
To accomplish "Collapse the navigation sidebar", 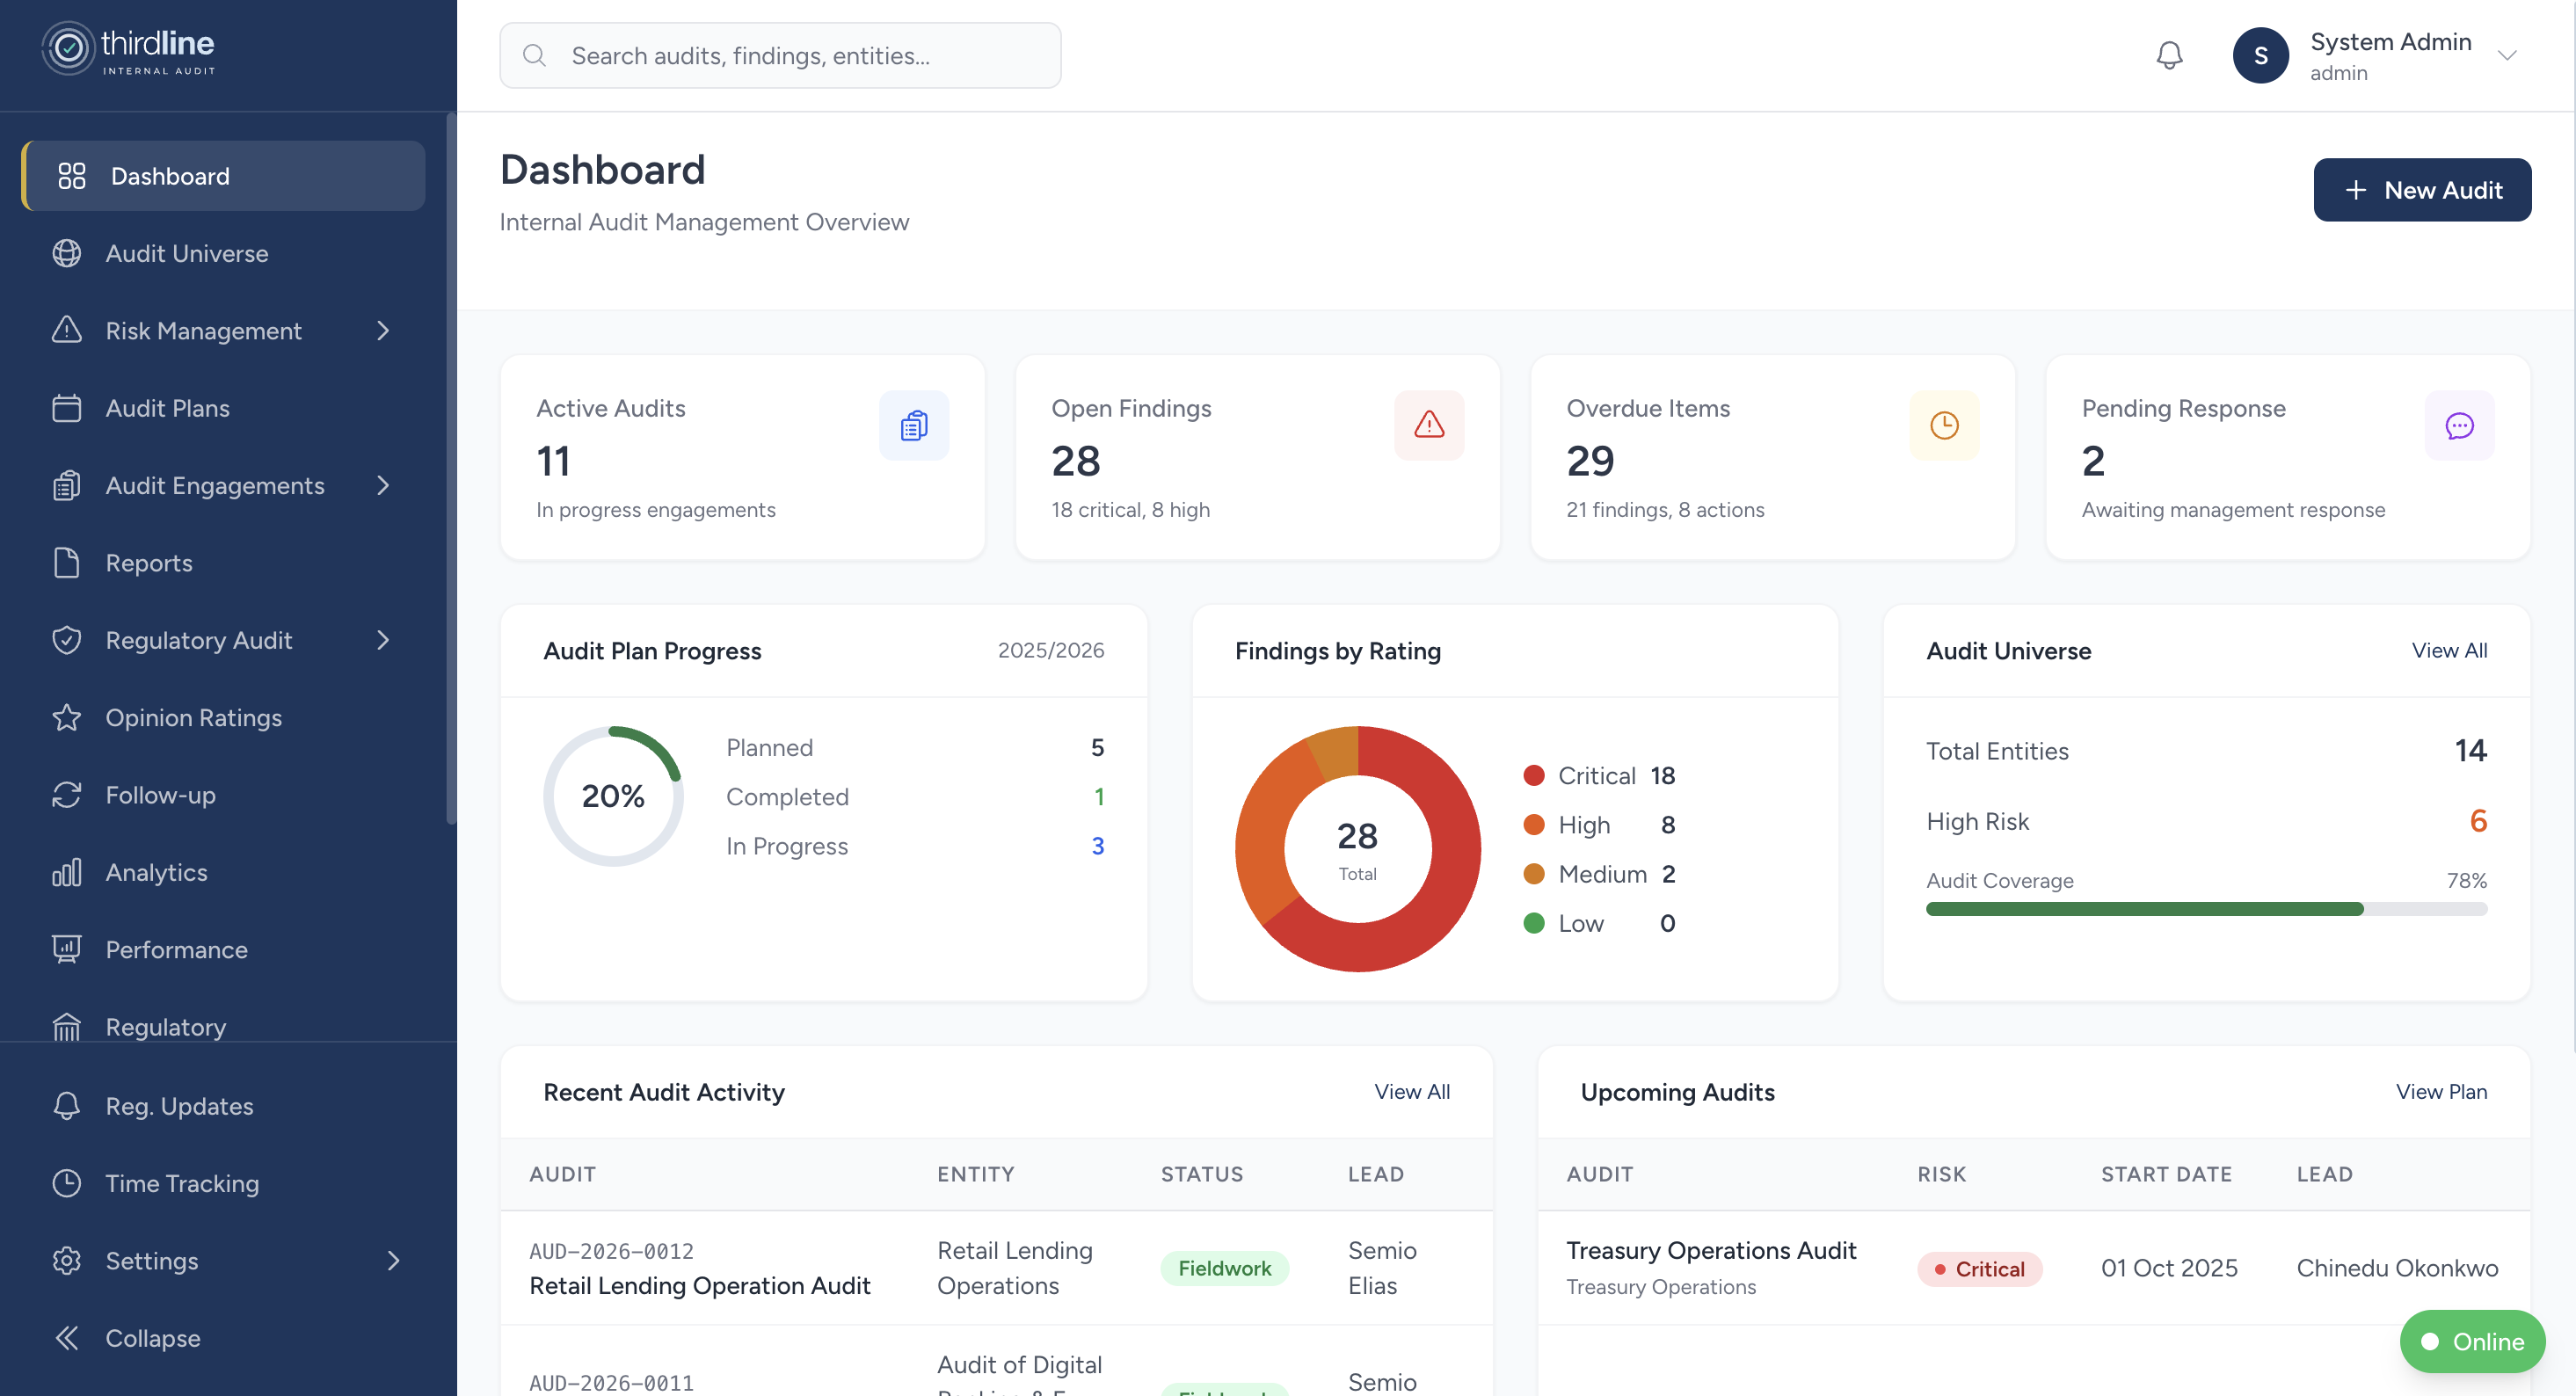I will [154, 1338].
